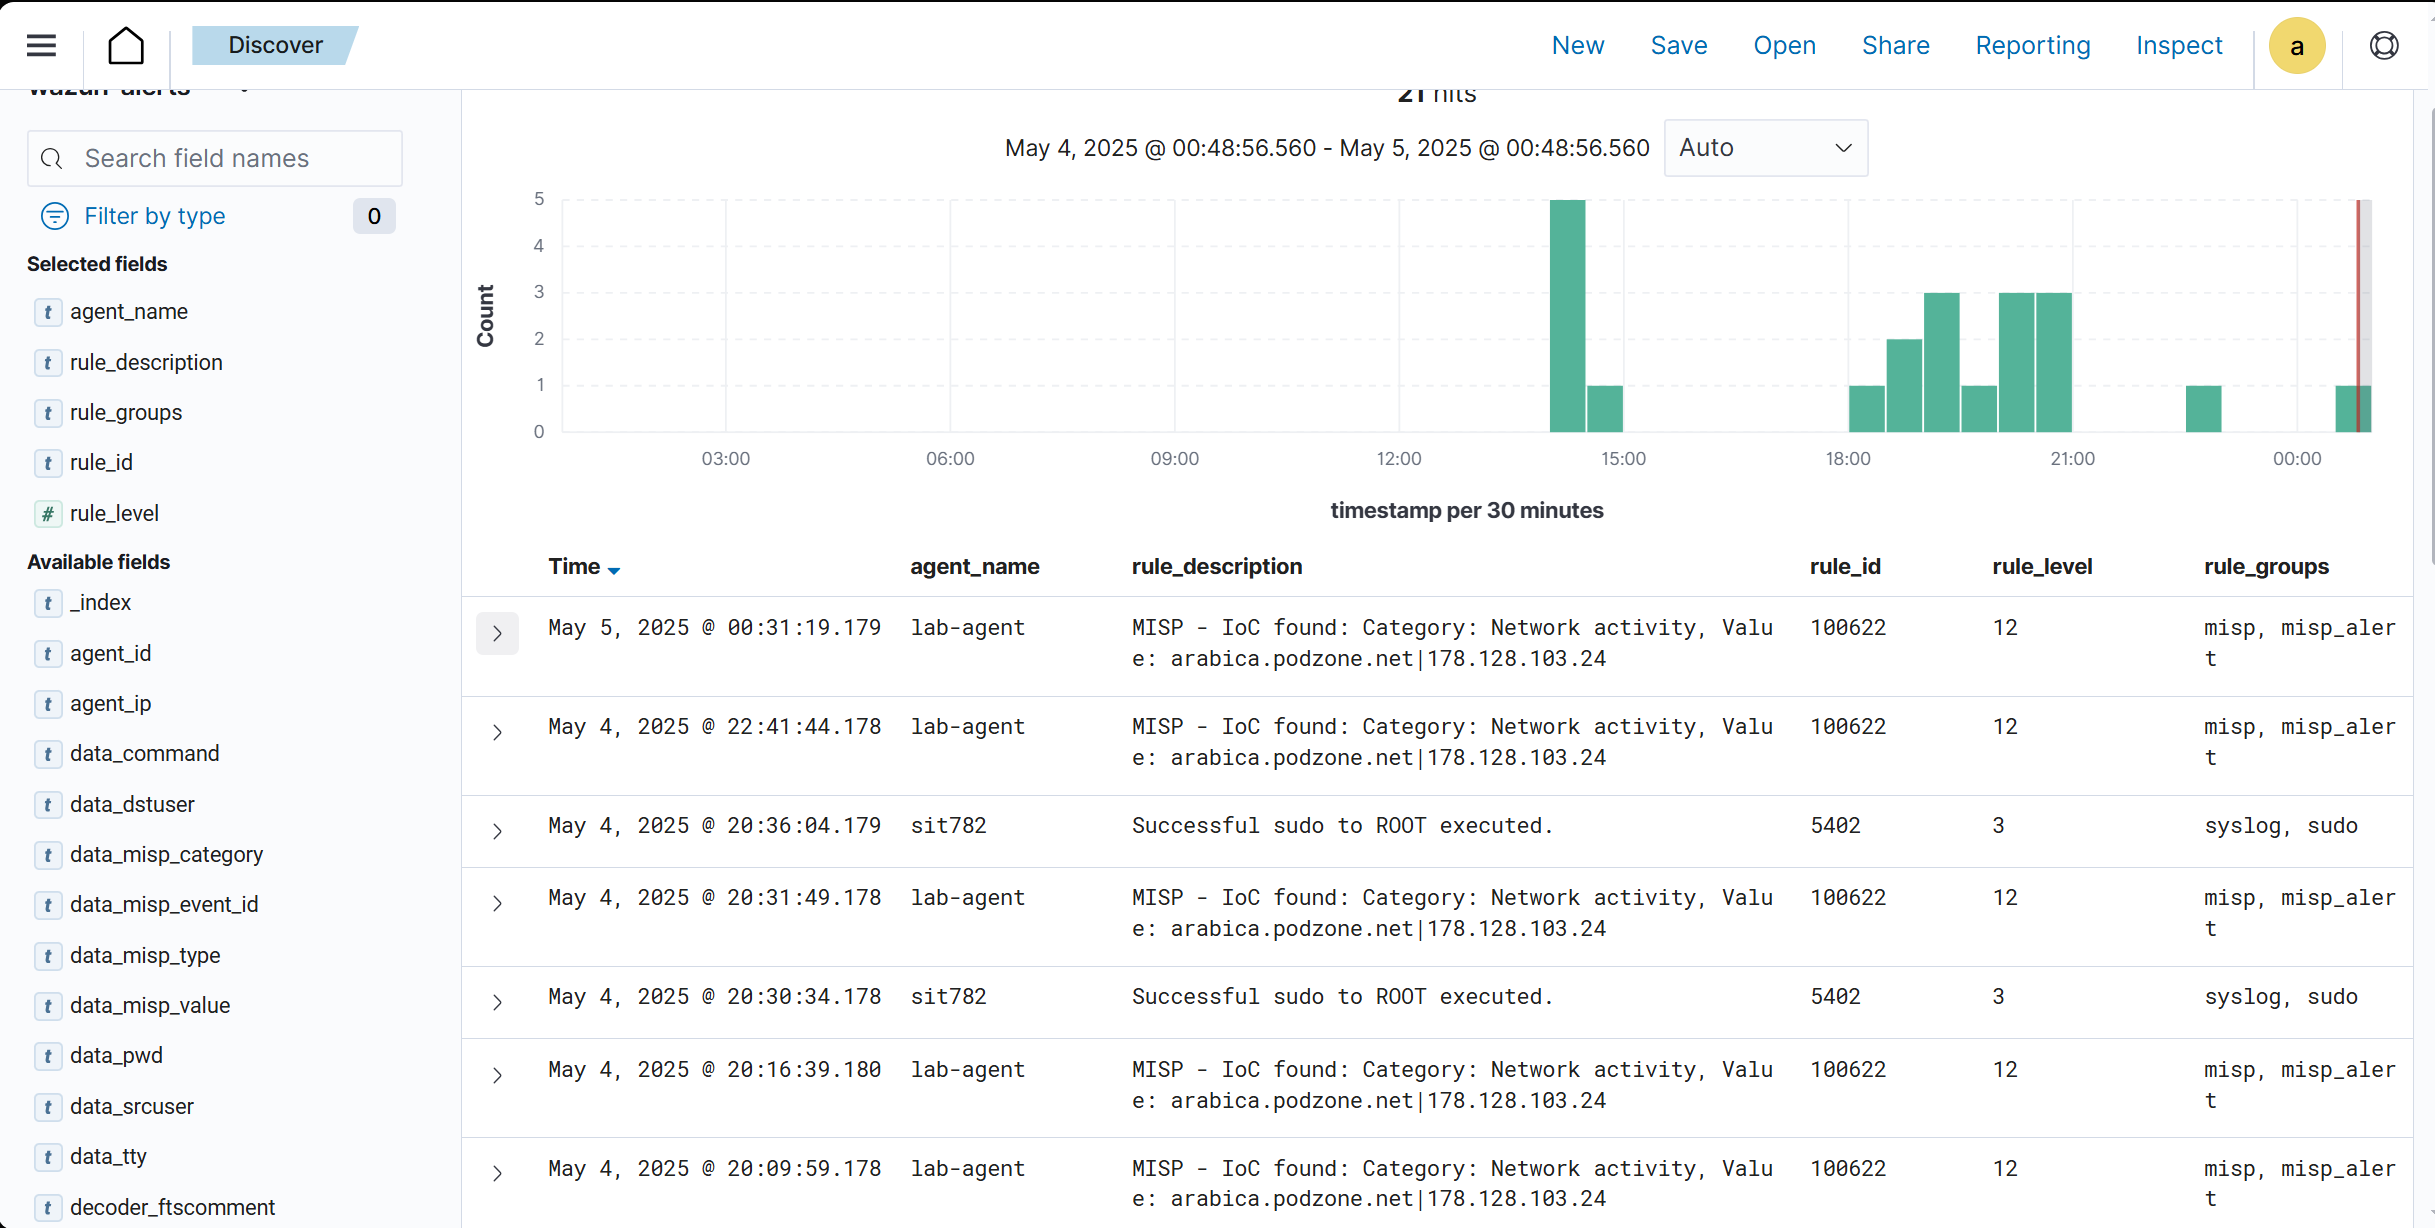The height and width of the screenshot is (1228, 2435).
Task: Click the rule_id column header
Action: pyautogui.click(x=1845, y=566)
